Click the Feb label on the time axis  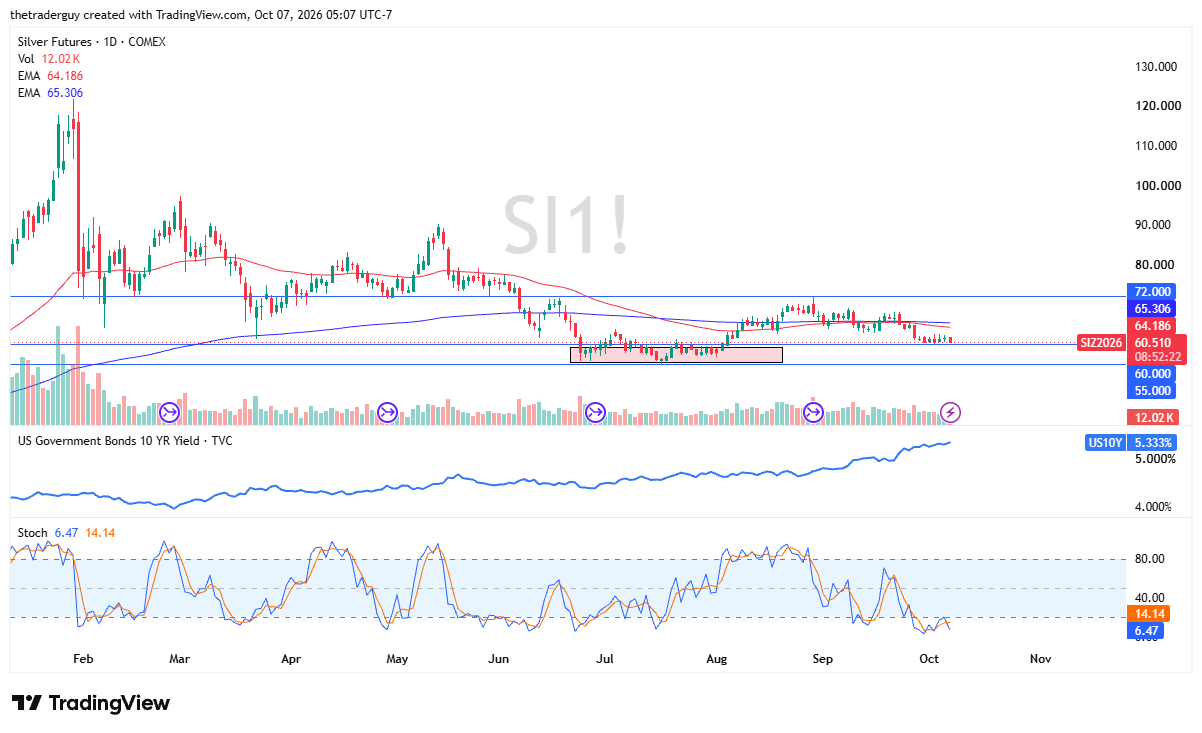(83, 659)
